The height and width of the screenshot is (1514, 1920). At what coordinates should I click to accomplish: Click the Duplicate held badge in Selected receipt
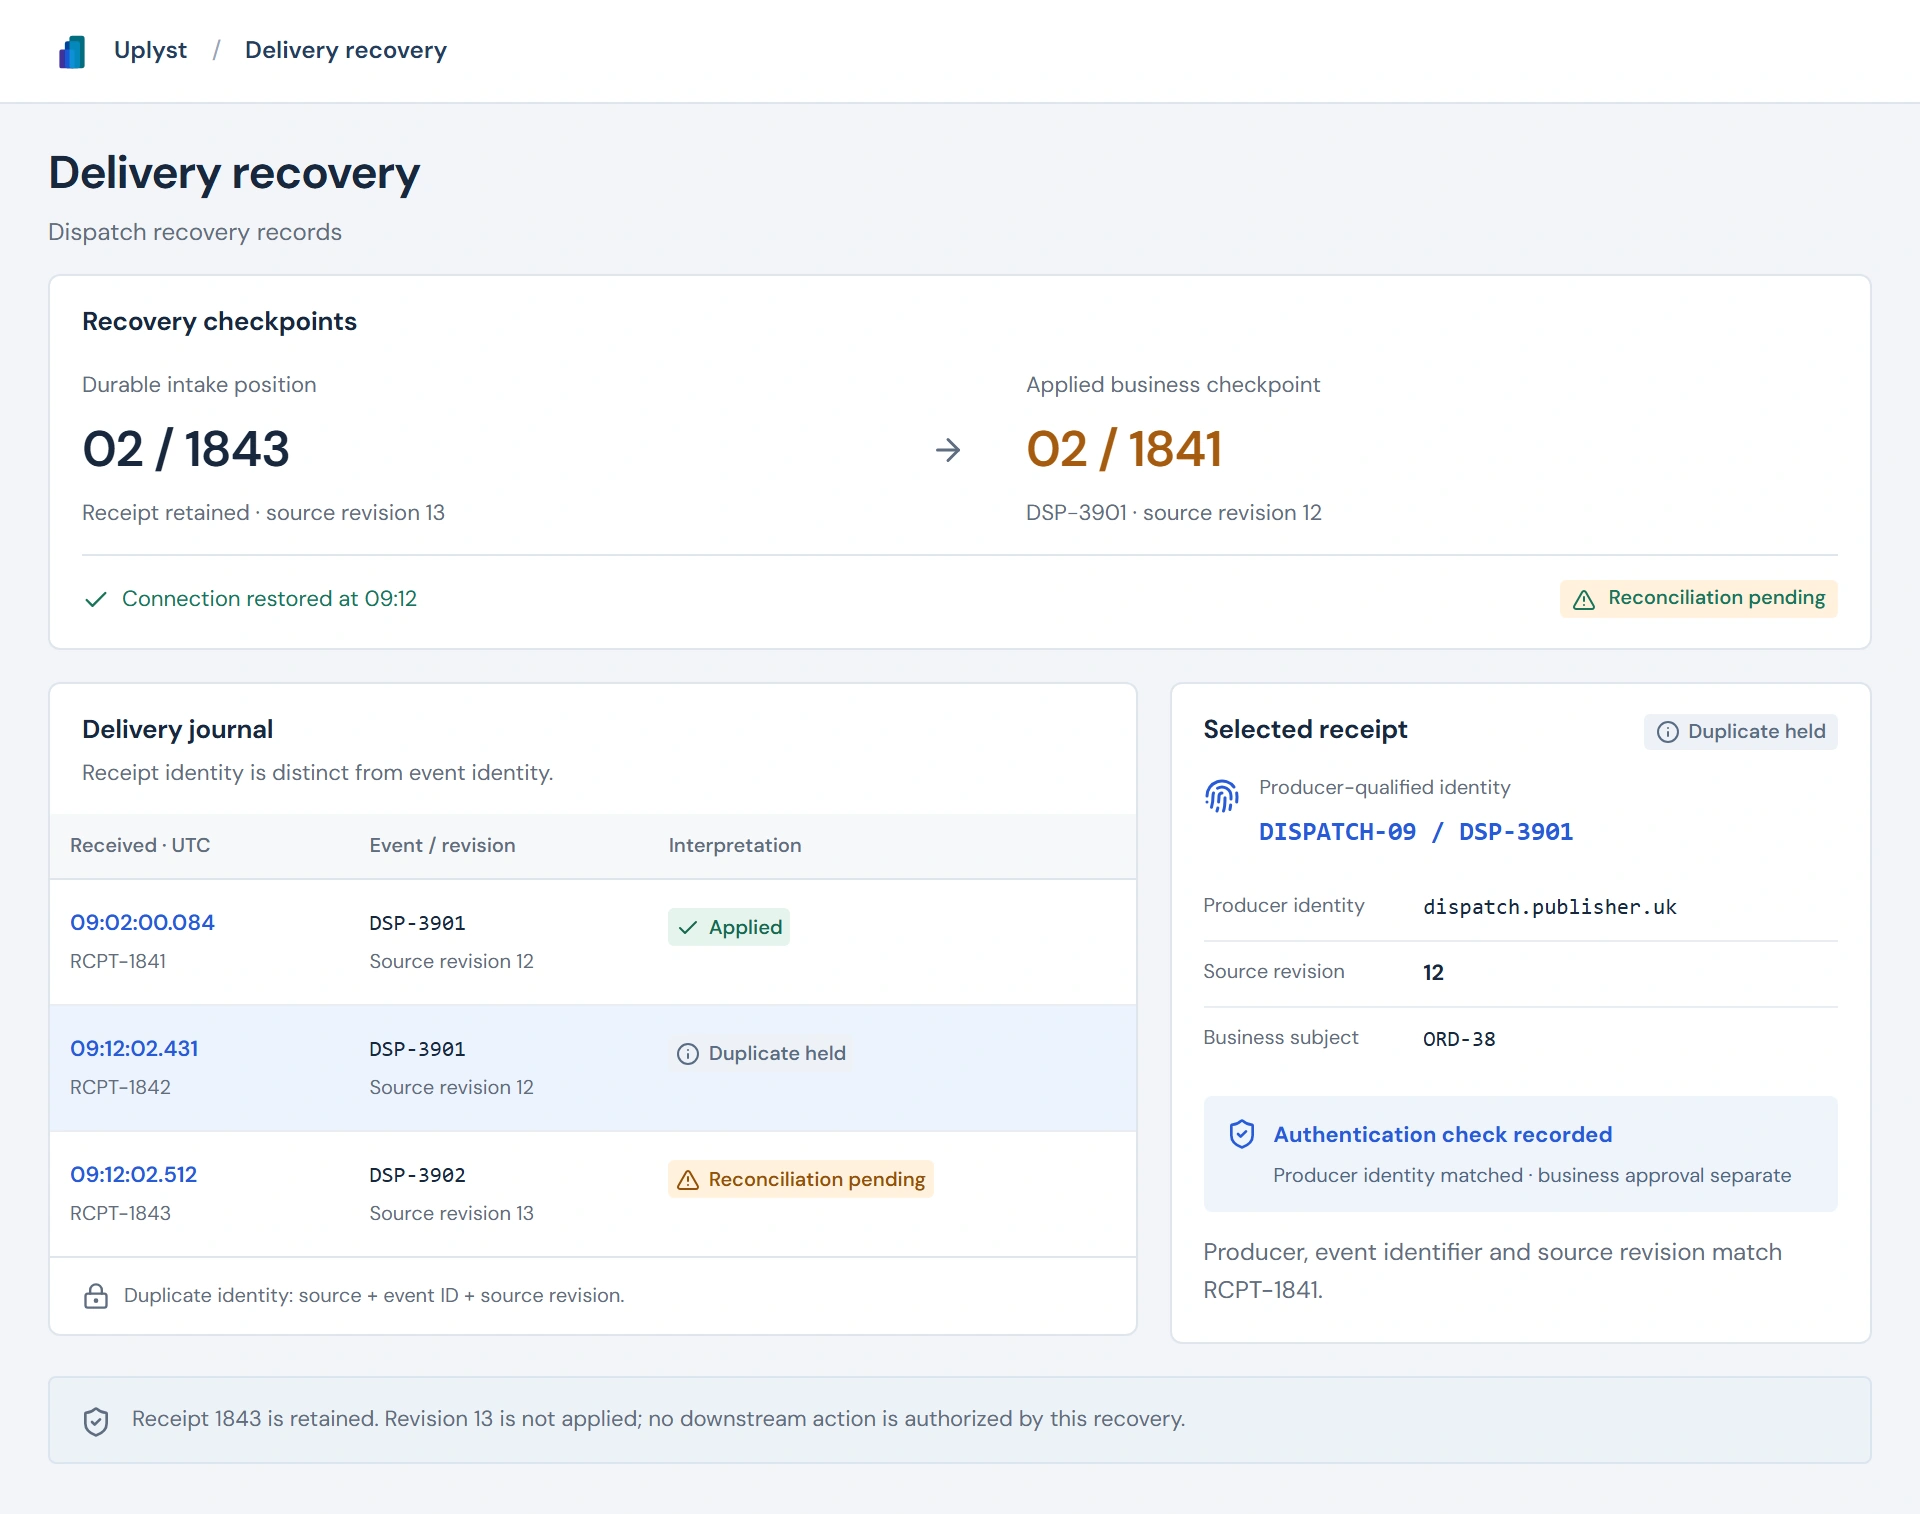click(x=1740, y=732)
